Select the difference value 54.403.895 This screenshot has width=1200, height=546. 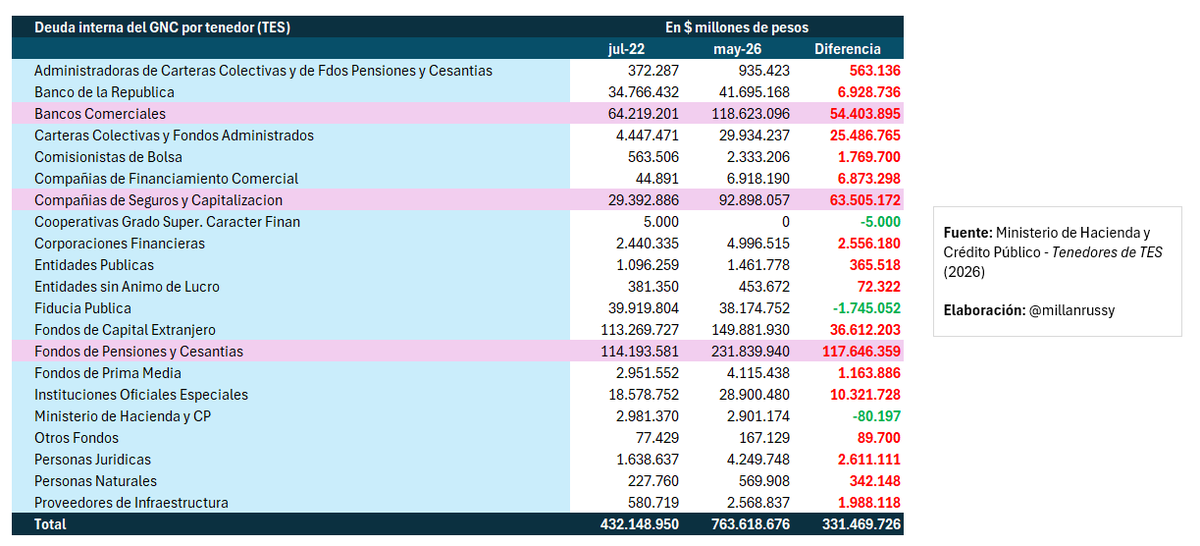click(863, 114)
